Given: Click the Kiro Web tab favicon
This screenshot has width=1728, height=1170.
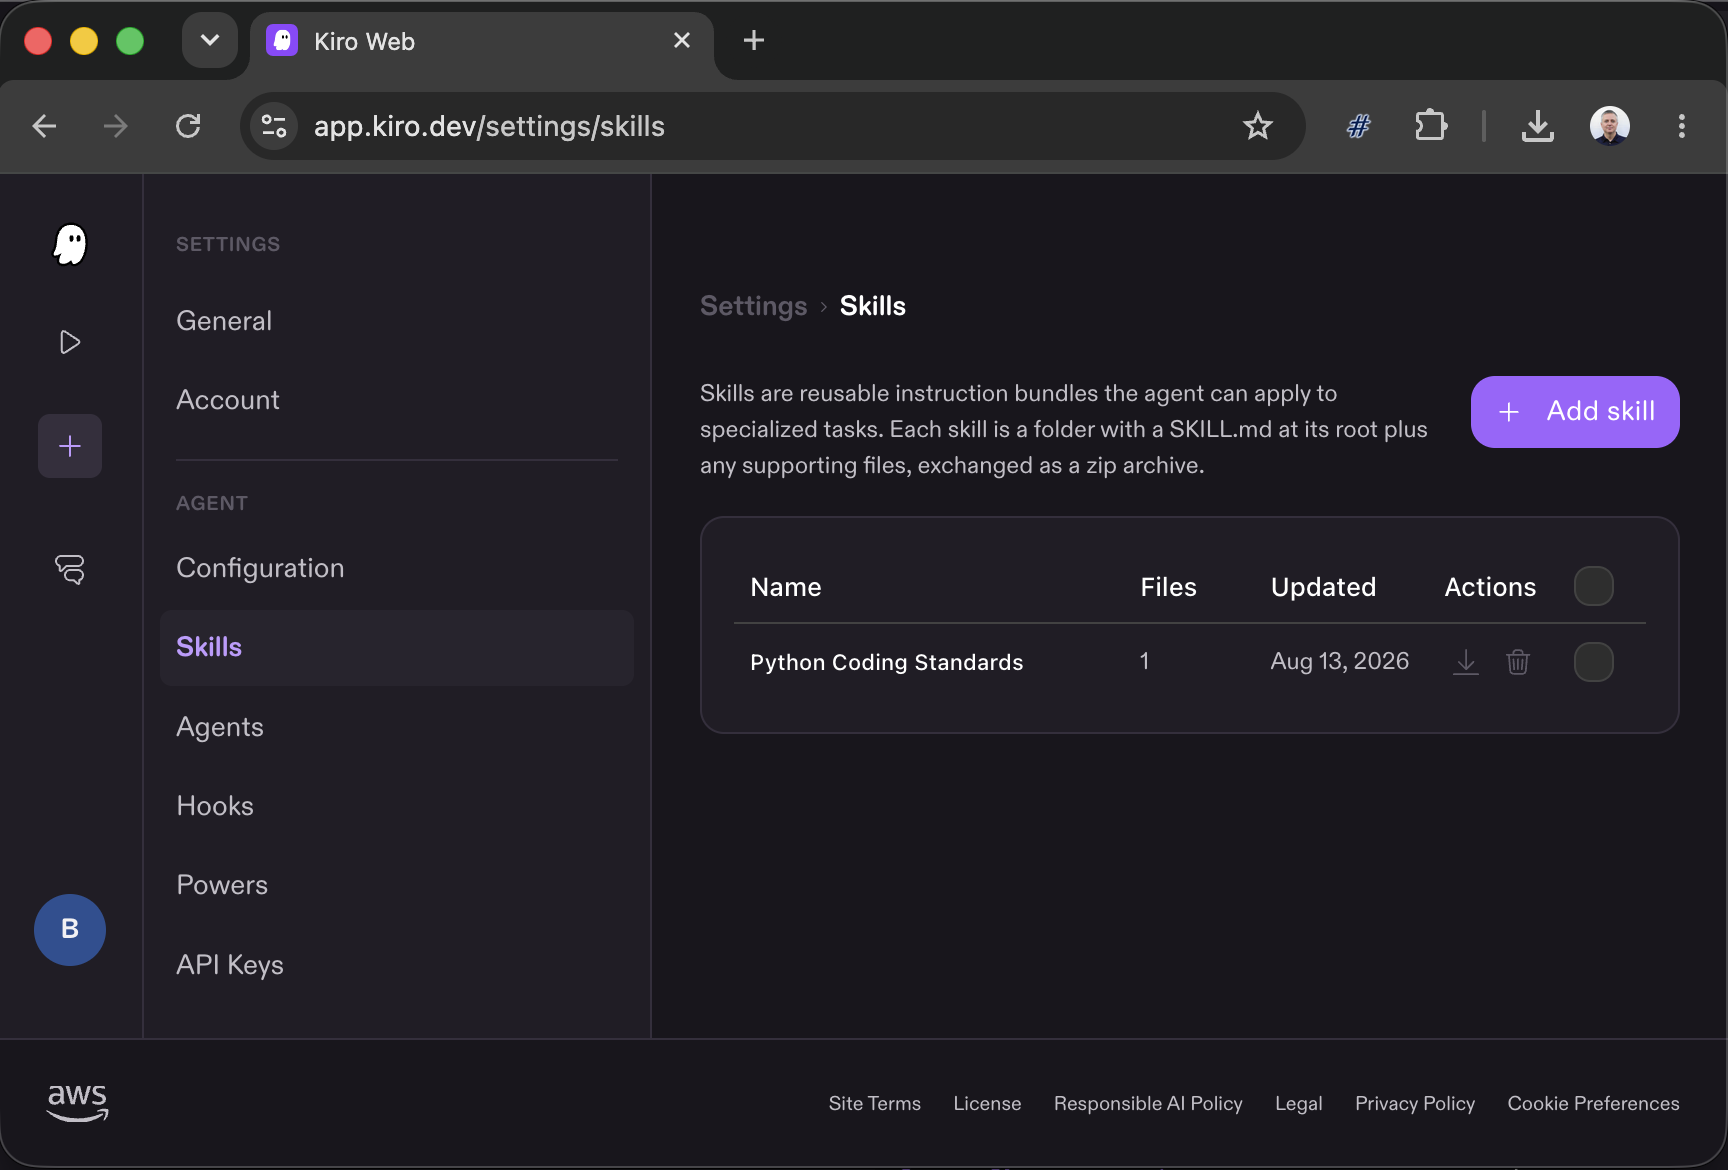Looking at the screenshot, I should coord(282,40).
